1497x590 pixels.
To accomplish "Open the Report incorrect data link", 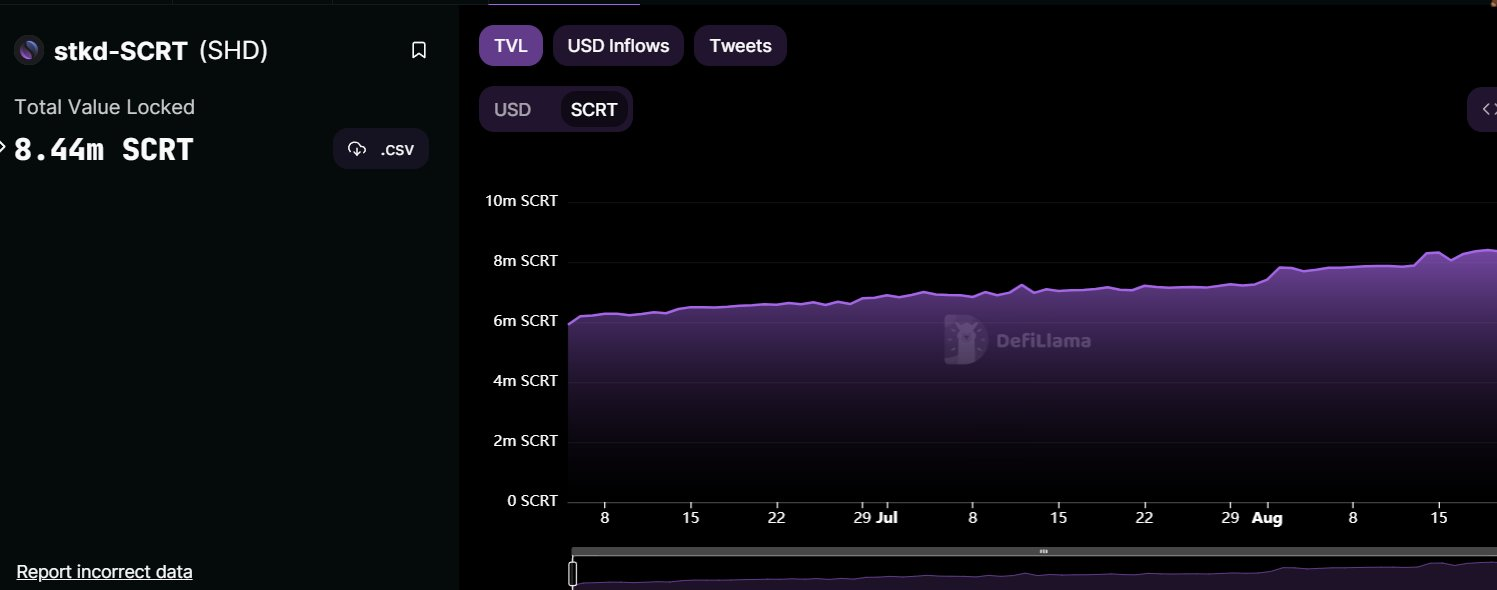I will (x=104, y=572).
